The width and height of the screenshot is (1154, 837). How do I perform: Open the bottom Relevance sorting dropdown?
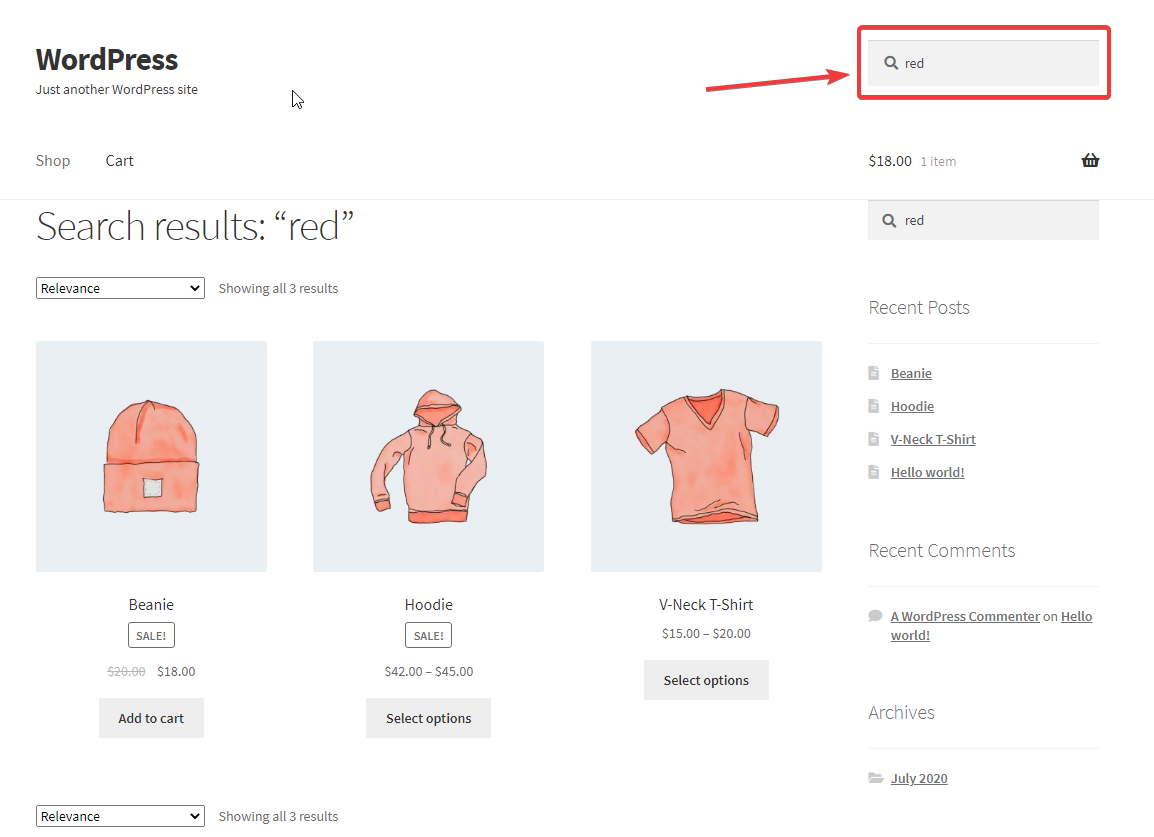(x=120, y=816)
